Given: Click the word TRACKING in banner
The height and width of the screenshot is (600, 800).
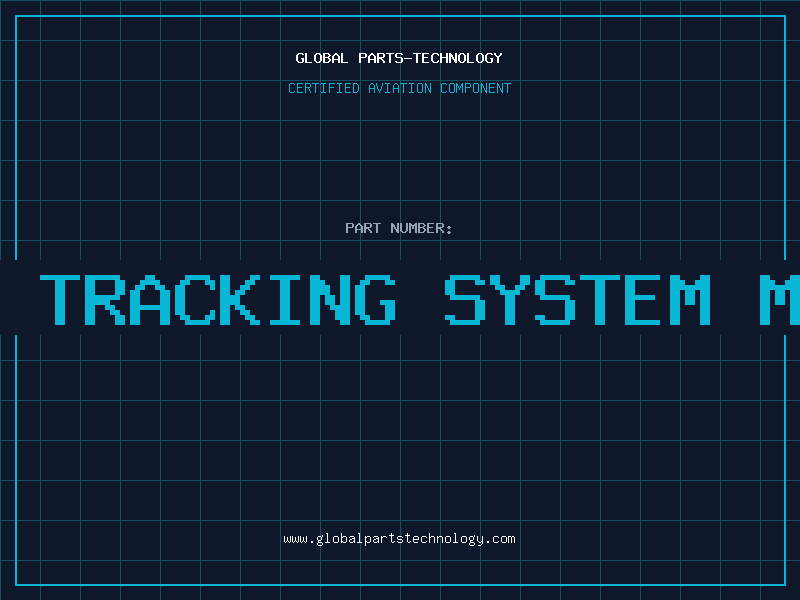Looking at the screenshot, I should 218,298.
